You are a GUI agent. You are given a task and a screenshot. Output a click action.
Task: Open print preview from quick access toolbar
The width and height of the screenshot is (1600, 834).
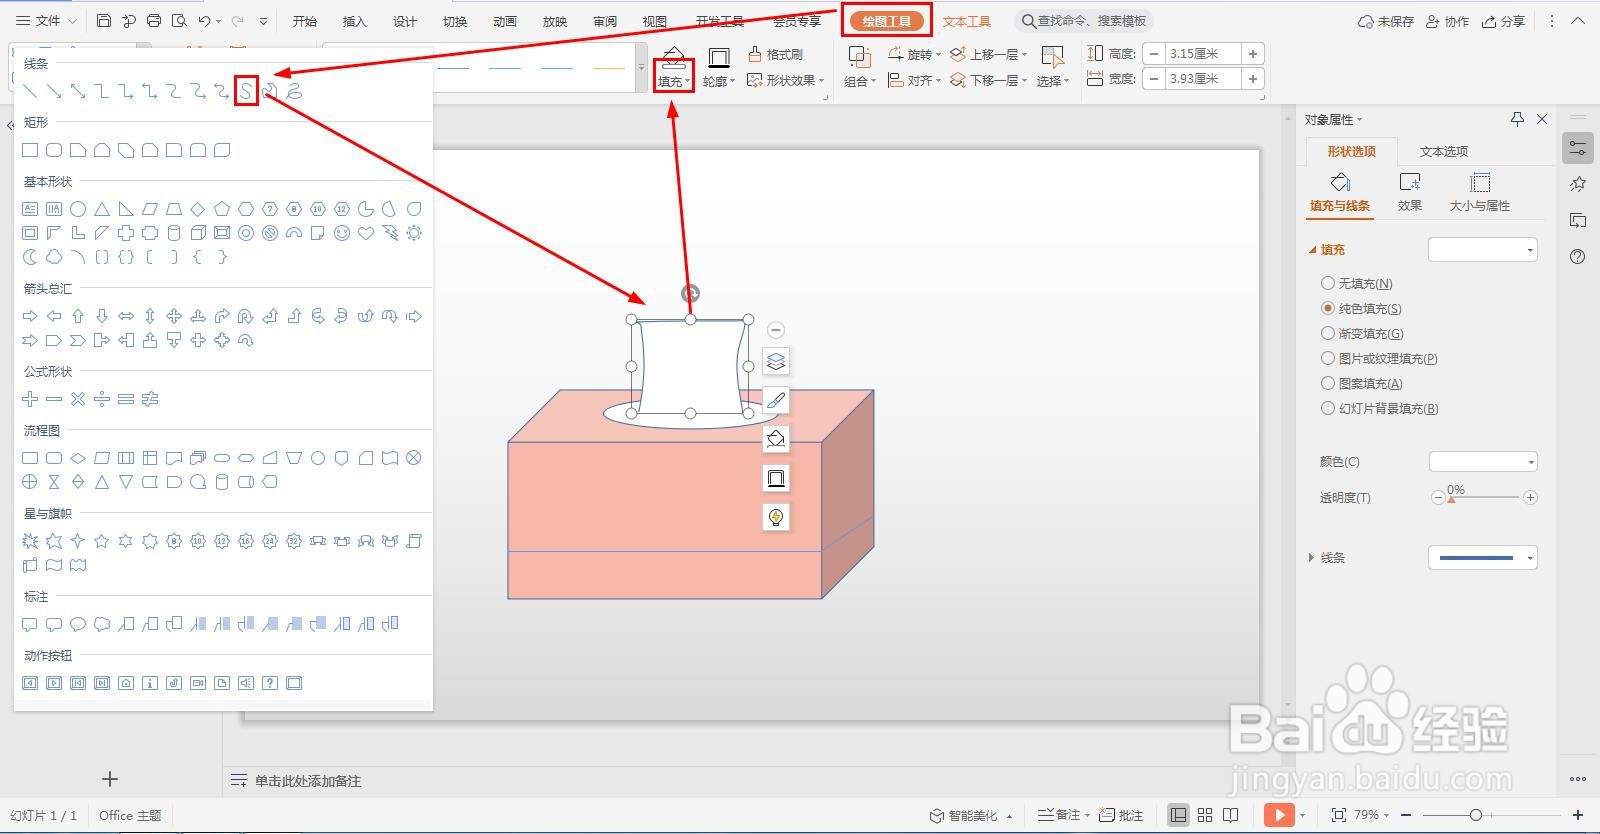(179, 21)
